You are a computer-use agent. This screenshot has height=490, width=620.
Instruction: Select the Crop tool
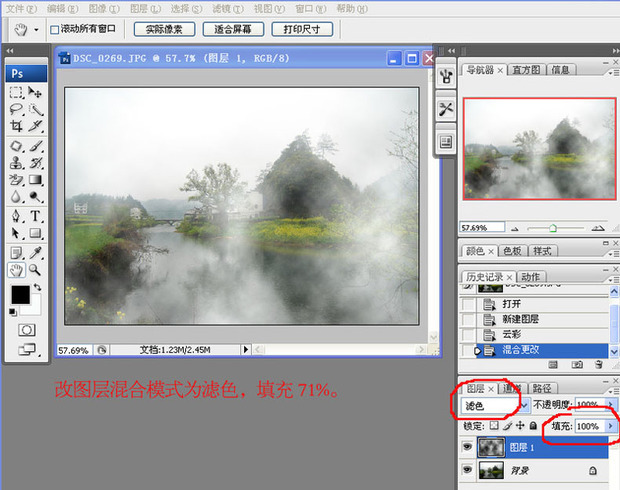coord(16,126)
